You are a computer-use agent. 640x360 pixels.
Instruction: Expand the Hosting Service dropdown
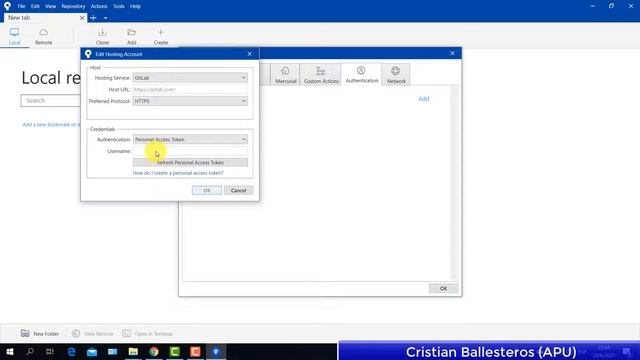coord(190,78)
